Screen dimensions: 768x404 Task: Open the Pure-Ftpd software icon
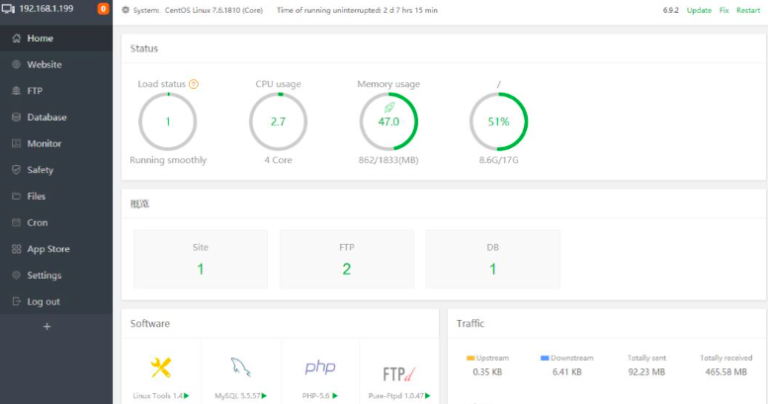398,373
